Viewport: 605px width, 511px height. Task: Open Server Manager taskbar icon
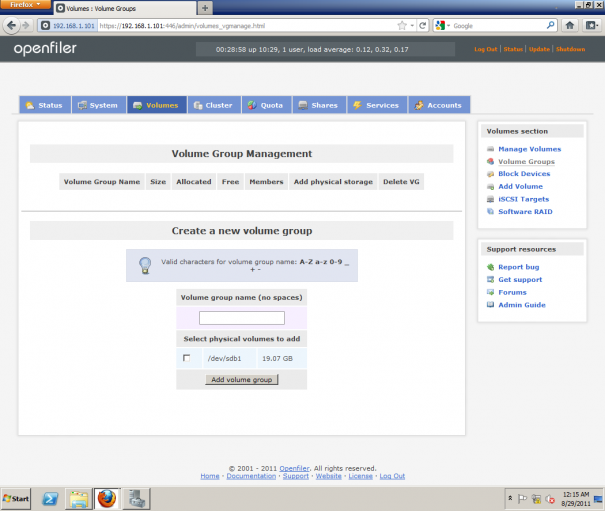tap(137, 499)
